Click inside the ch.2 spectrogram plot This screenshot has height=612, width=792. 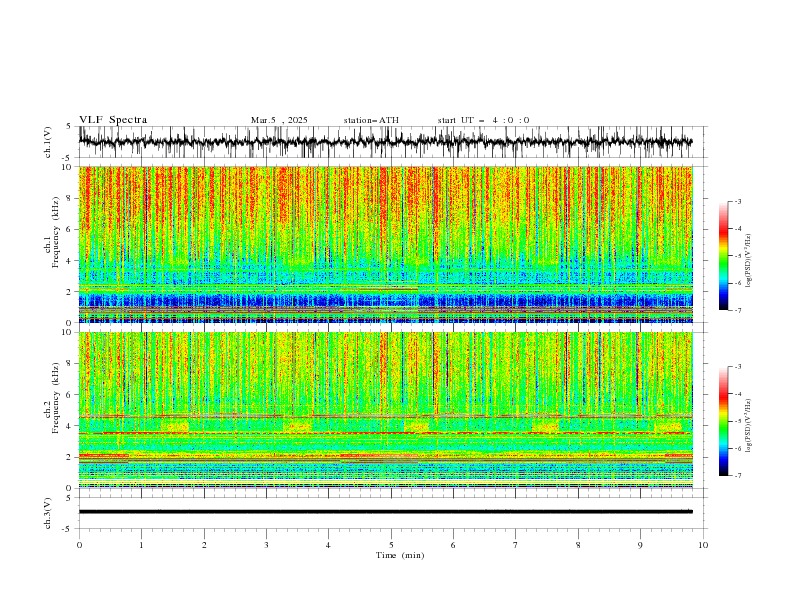(385, 410)
